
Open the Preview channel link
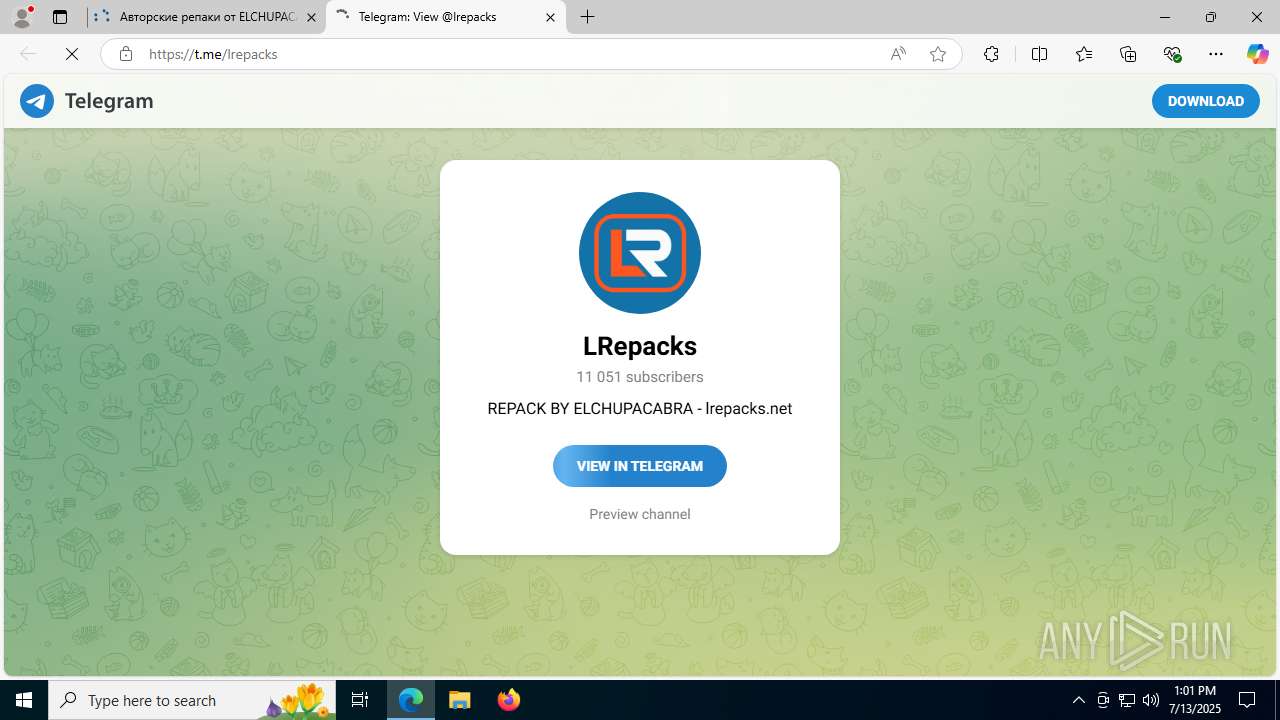point(640,514)
